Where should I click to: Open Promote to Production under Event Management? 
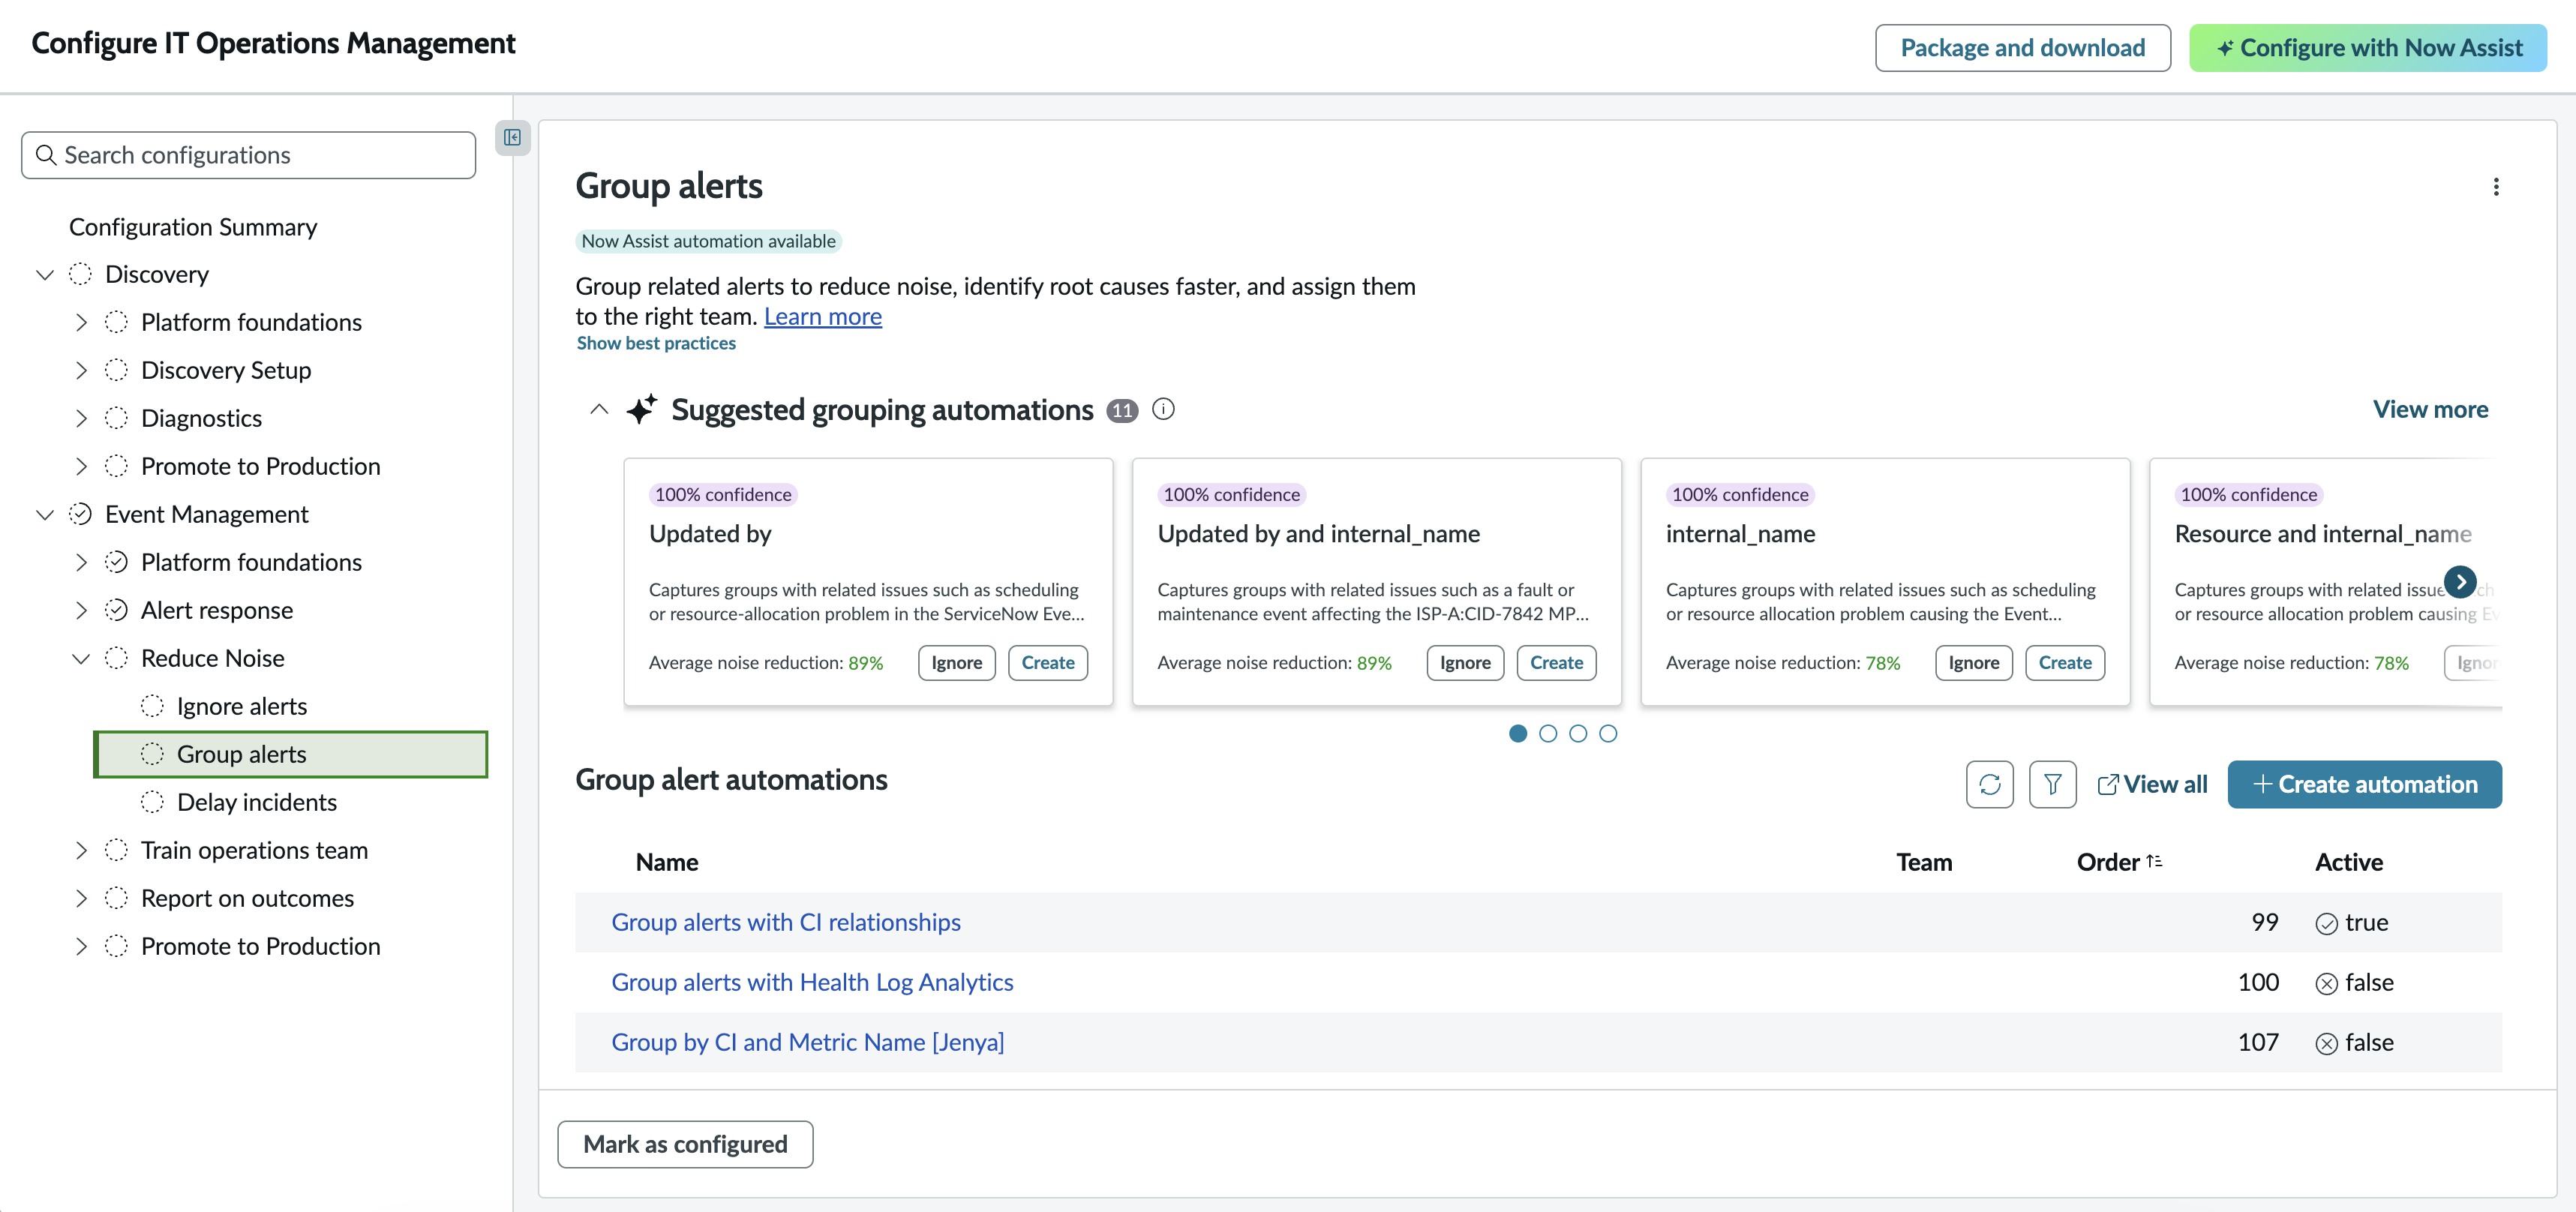[260, 946]
